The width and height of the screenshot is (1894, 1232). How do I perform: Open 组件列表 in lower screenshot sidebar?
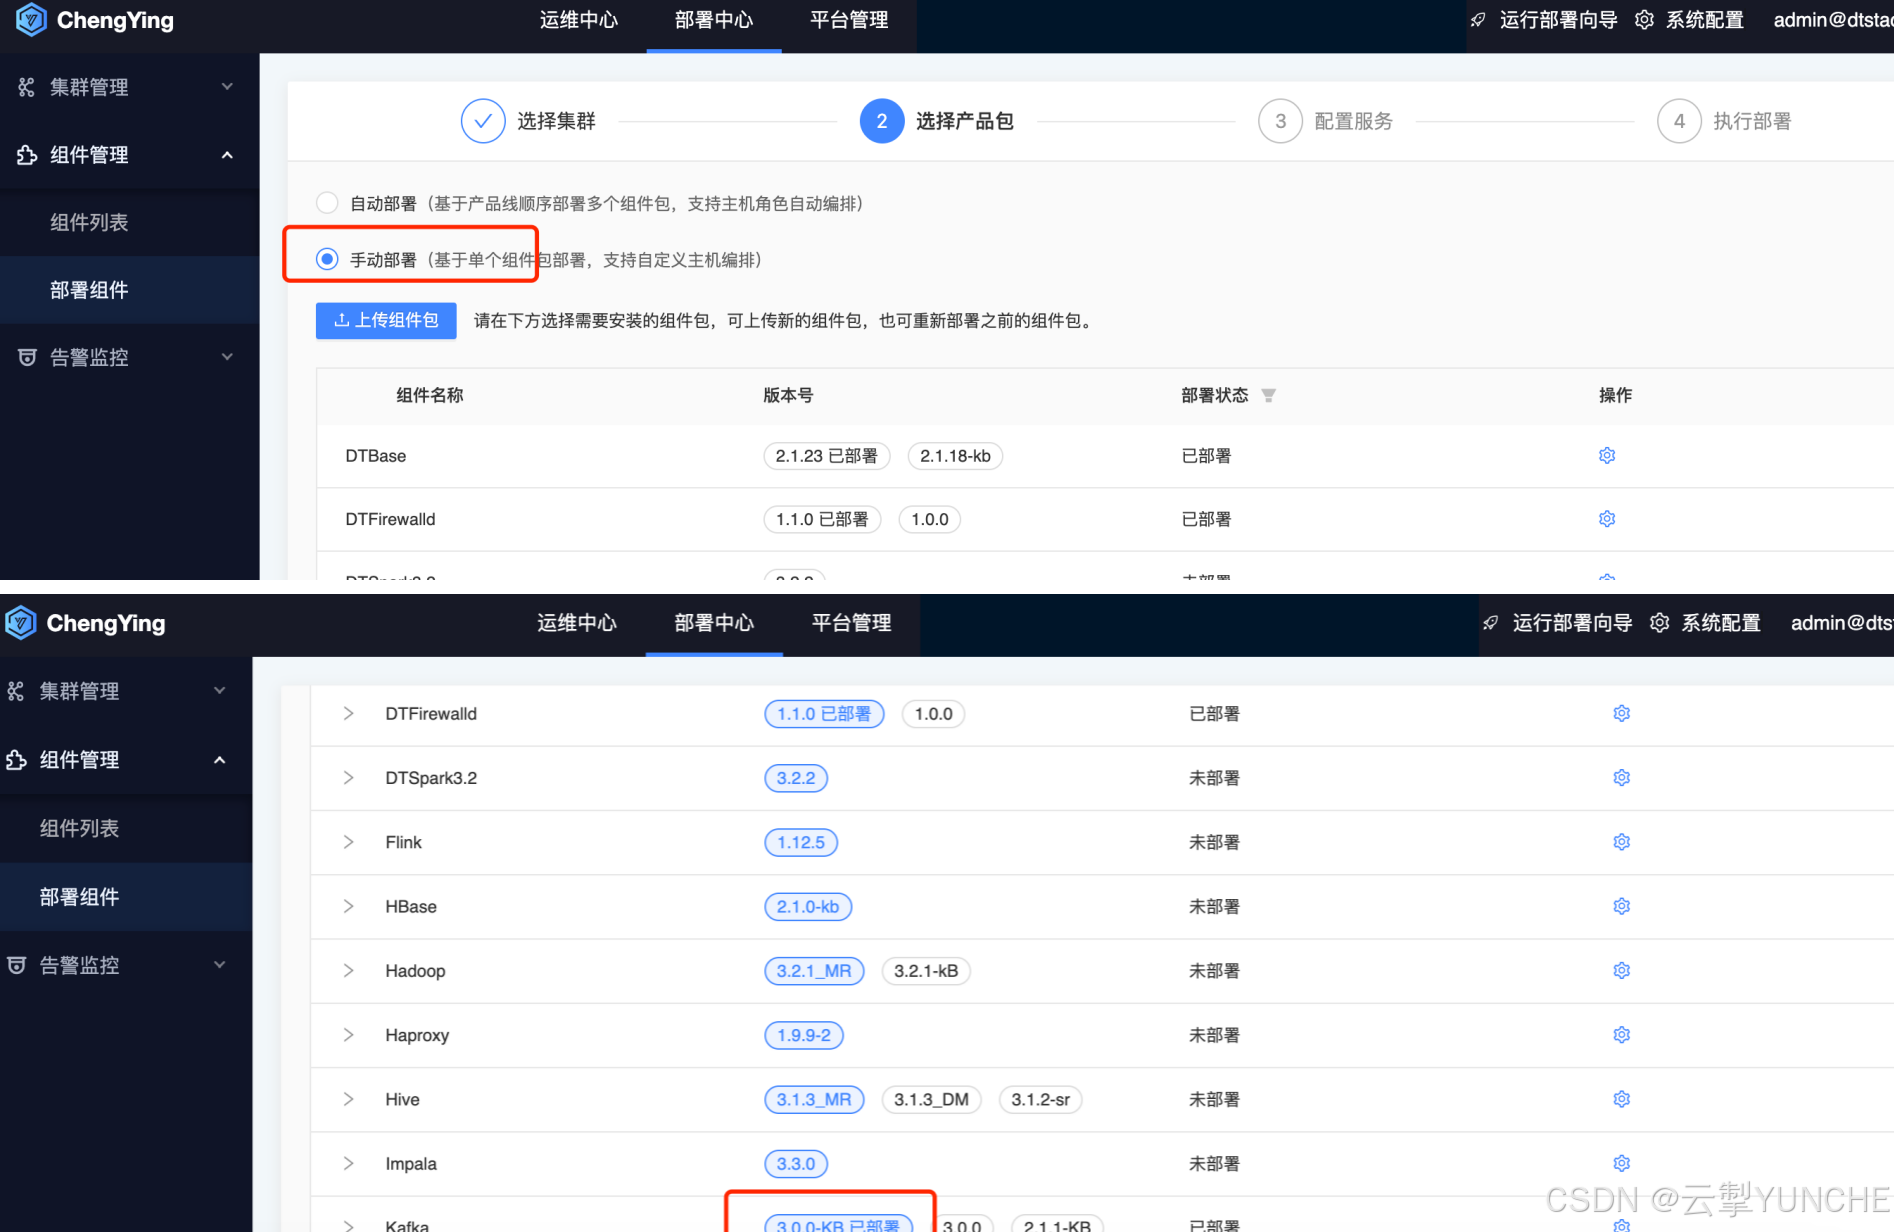point(126,828)
